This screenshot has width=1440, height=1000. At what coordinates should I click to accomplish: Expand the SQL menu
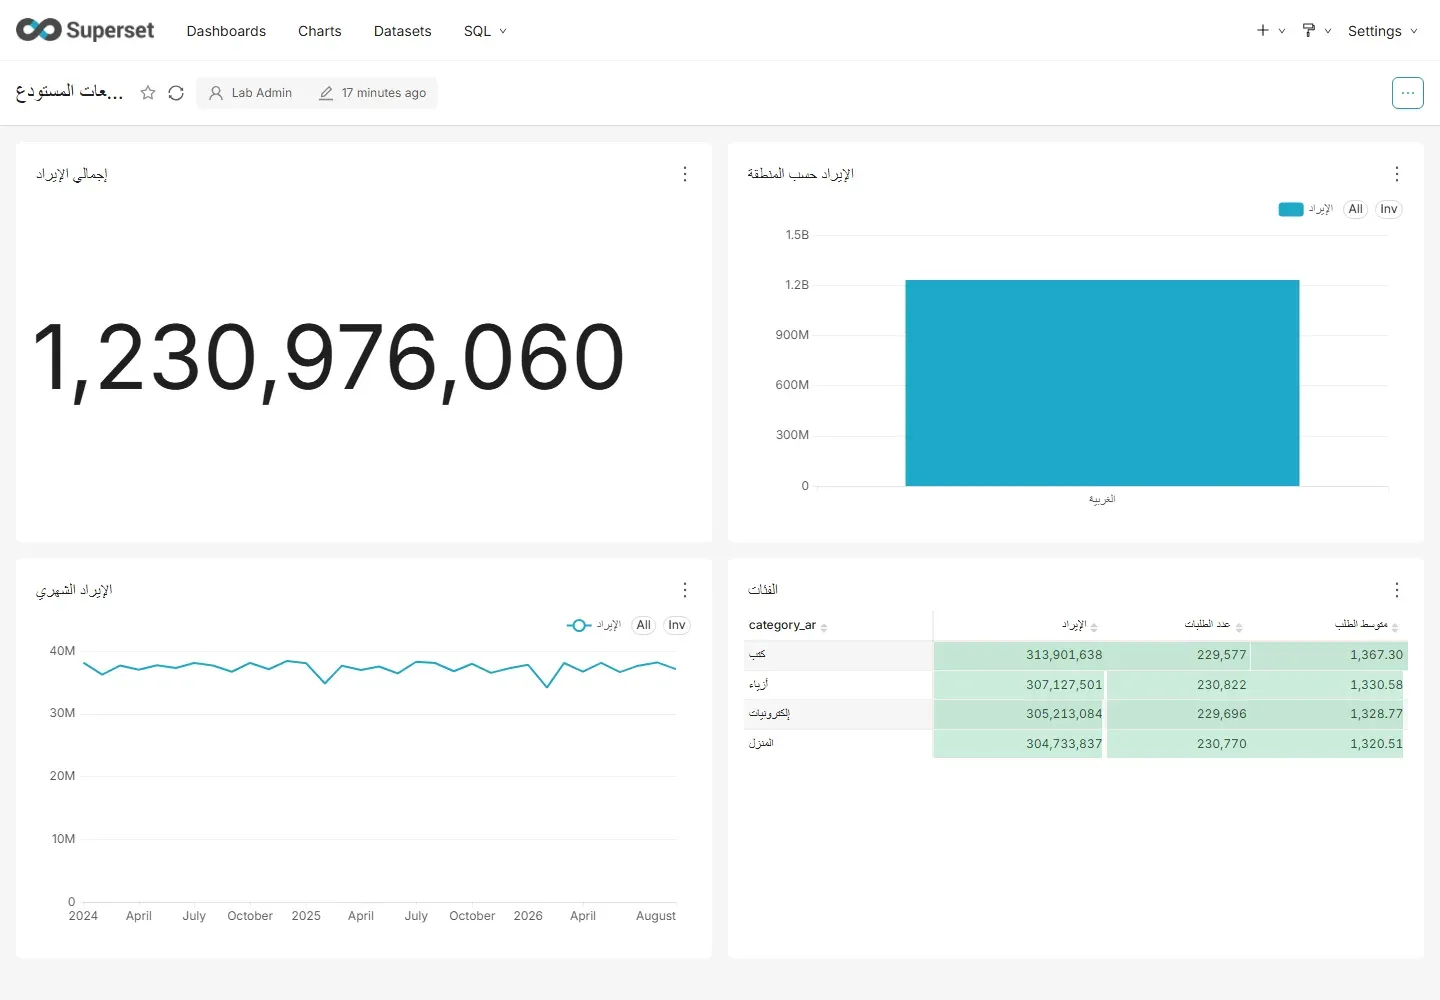click(x=485, y=31)
